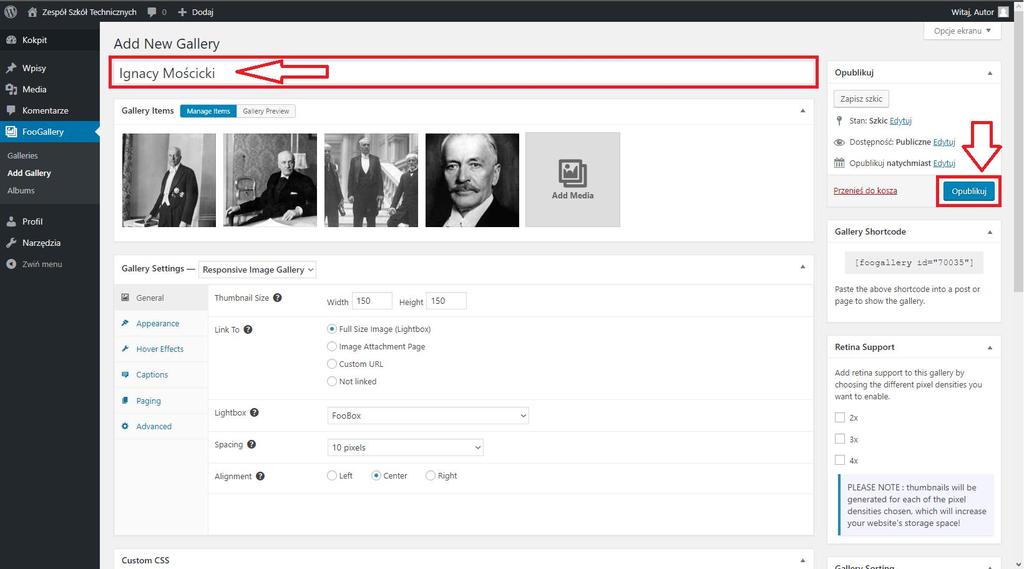Click the Advanced gear icon
Image resolution: width=1024 pixels, height=569 pixels.
coord(125,426)
